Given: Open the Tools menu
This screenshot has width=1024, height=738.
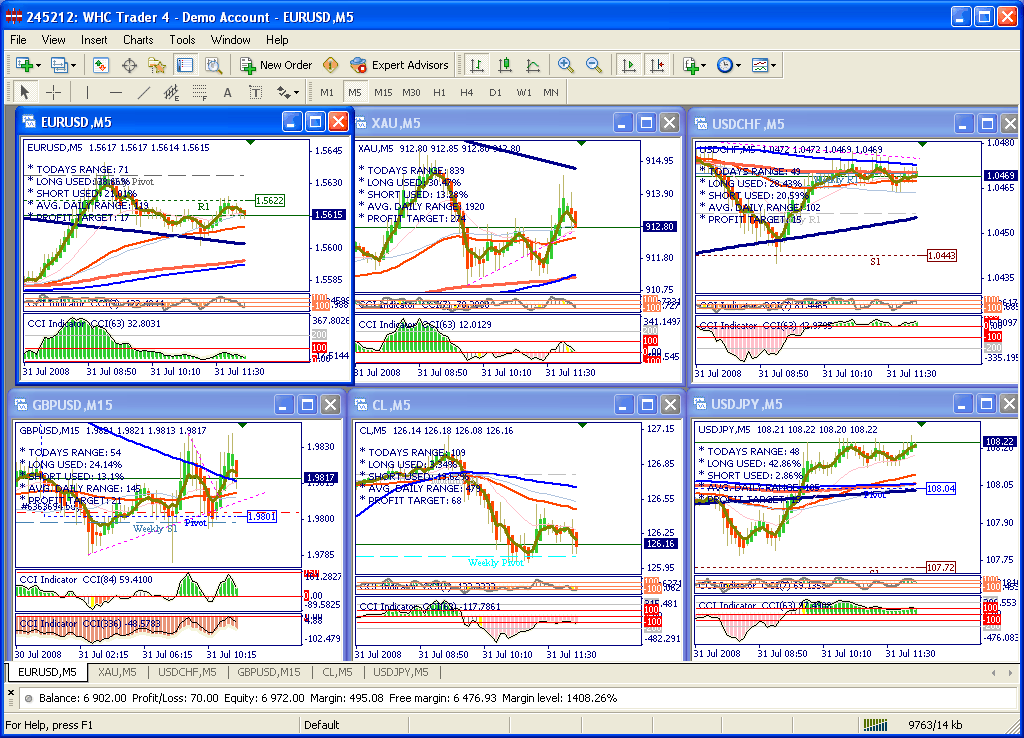Looking at the screenshot, I should [182, 40].
